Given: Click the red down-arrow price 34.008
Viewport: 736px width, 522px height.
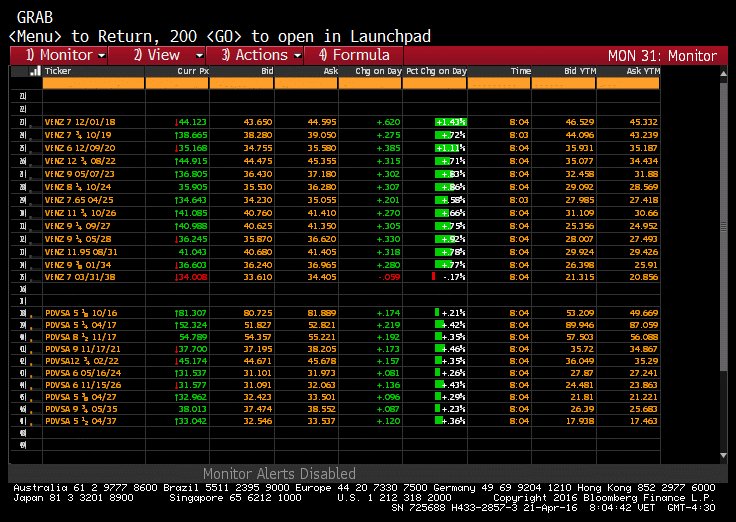Looking at the screenshot, I should coord(192,276).
